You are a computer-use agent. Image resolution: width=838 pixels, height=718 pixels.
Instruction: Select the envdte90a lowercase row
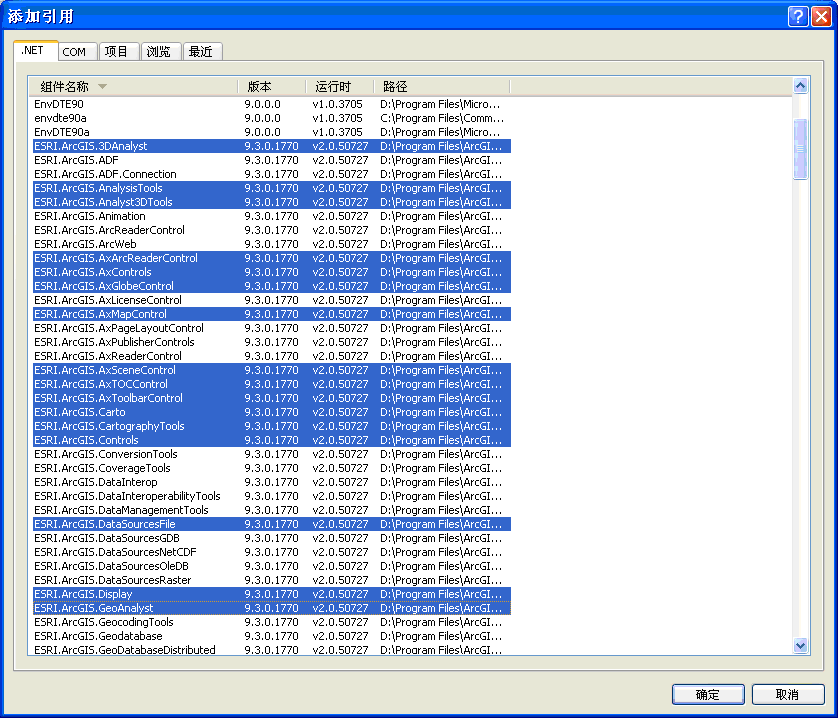271,118
